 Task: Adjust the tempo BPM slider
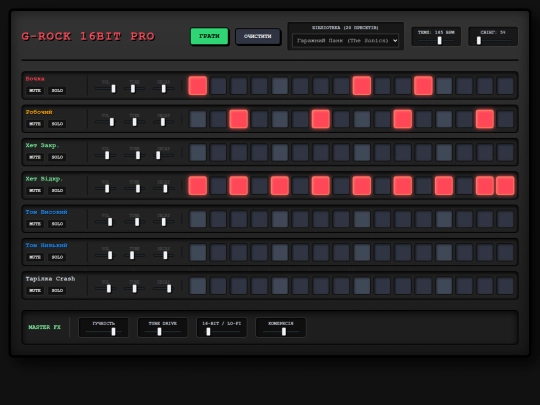coord(436,41)
